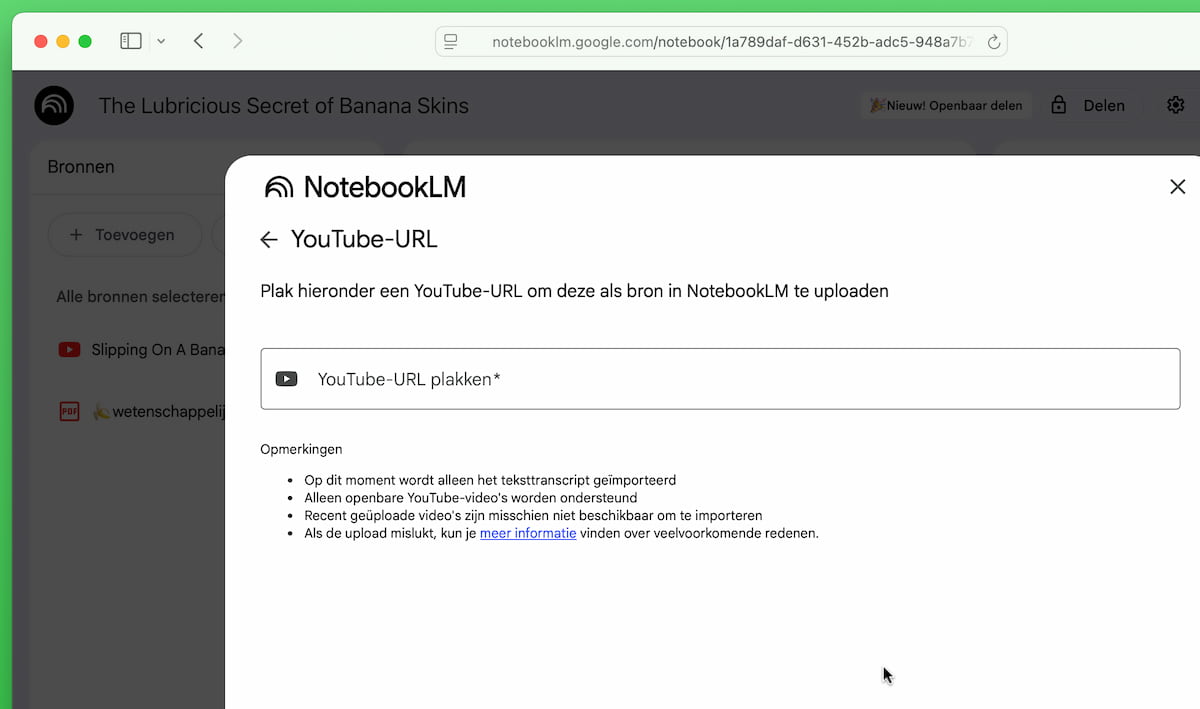Click the Toevoegen source button
Image resolution: width=1200 pixels, height=709 pixels.
122,235
